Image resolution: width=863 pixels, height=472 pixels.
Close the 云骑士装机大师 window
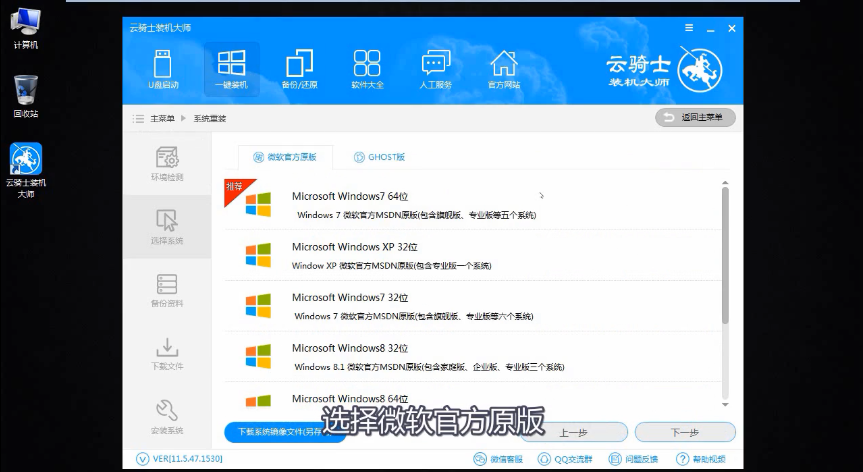(x=732, y=28)
